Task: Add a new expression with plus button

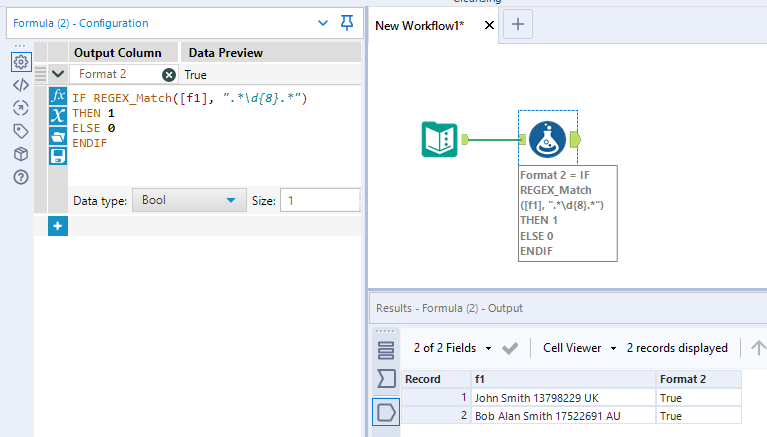Action: click(58, 227)
